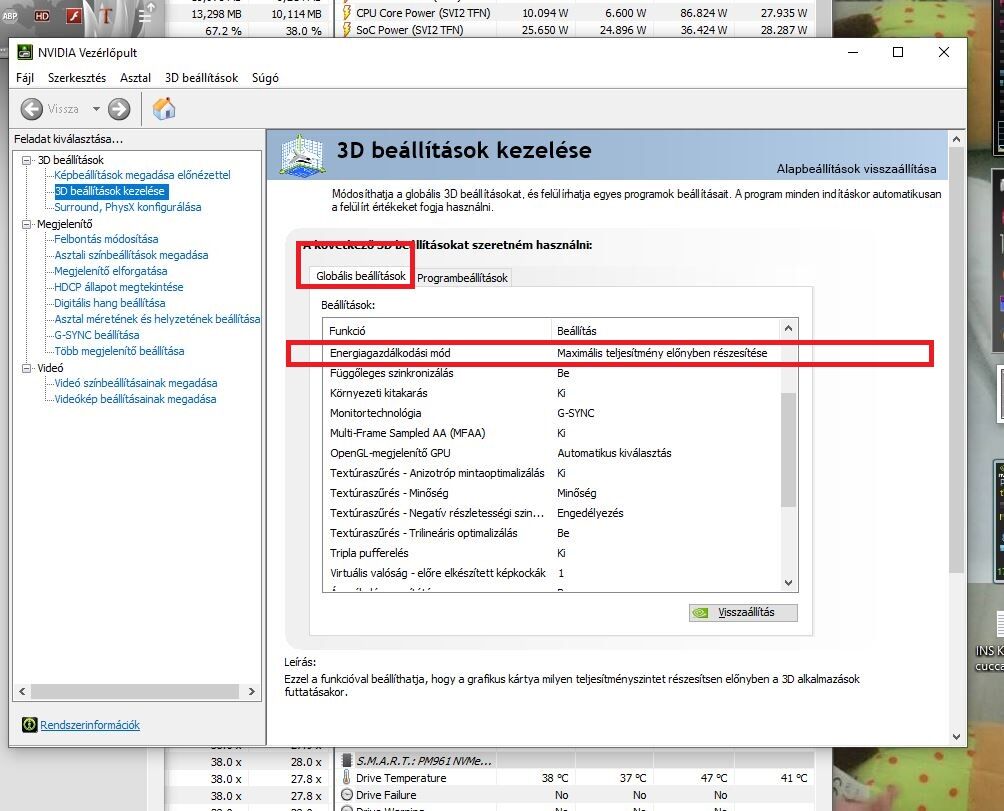
Task: Collapse the Videó tree node
Action: tap(26, 368)
